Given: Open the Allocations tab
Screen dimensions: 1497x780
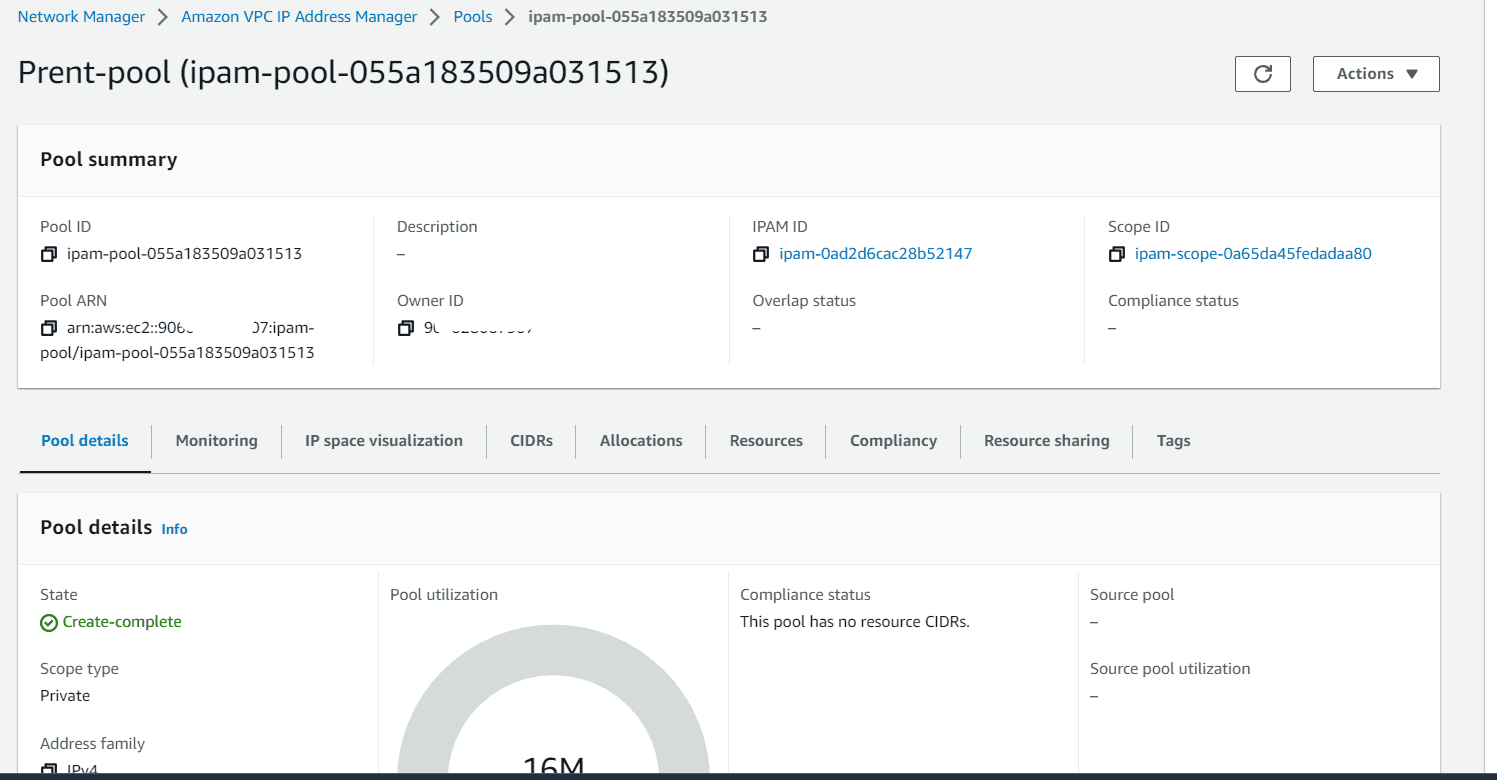Looking at the screenshot, I should (x=641, y=441).
